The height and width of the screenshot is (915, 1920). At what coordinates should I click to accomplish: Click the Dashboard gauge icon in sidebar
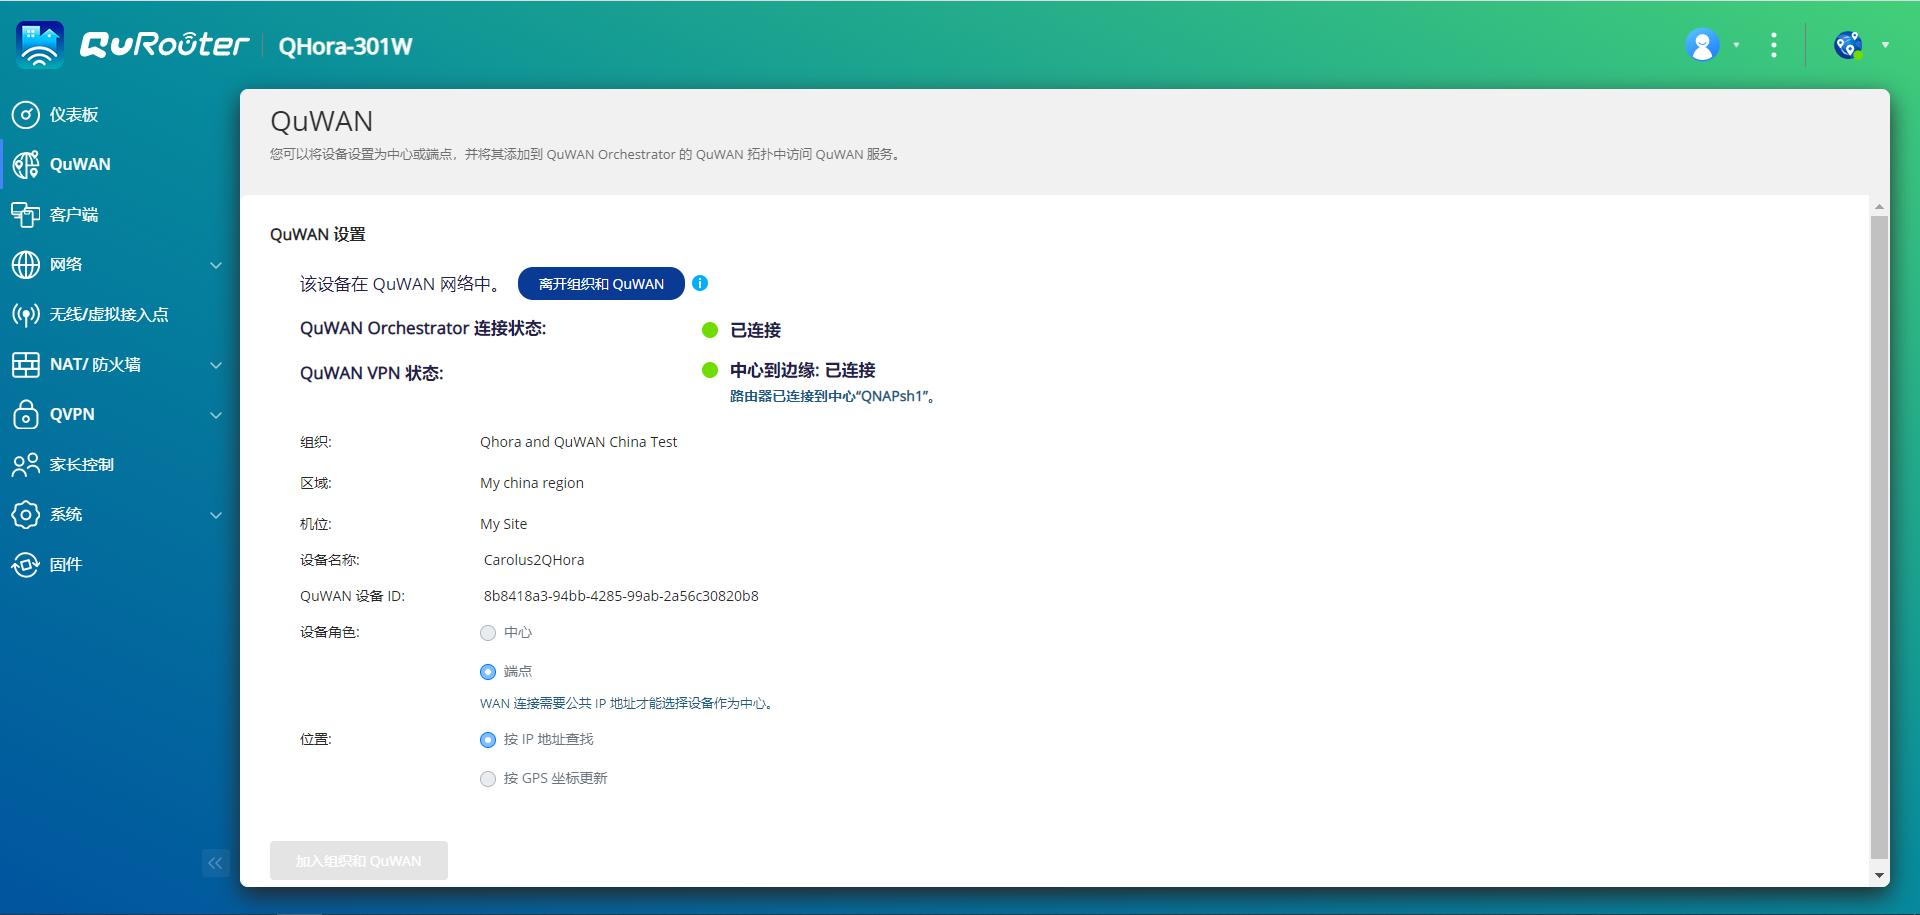tap(26, 115)
